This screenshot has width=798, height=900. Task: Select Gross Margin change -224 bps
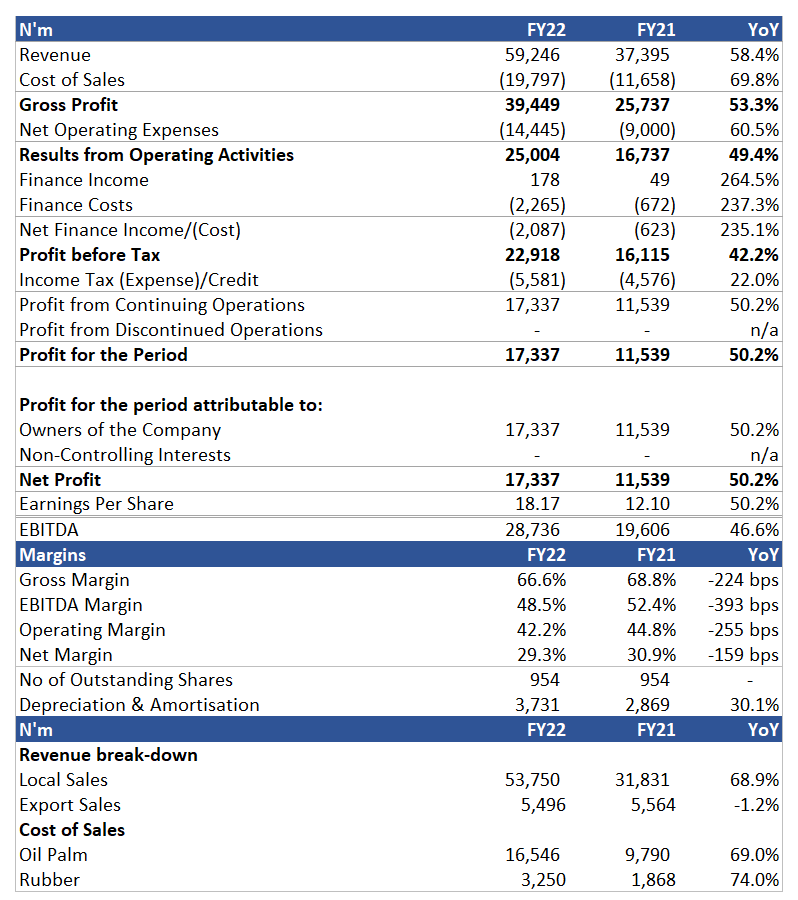click(x=743, y=580)
